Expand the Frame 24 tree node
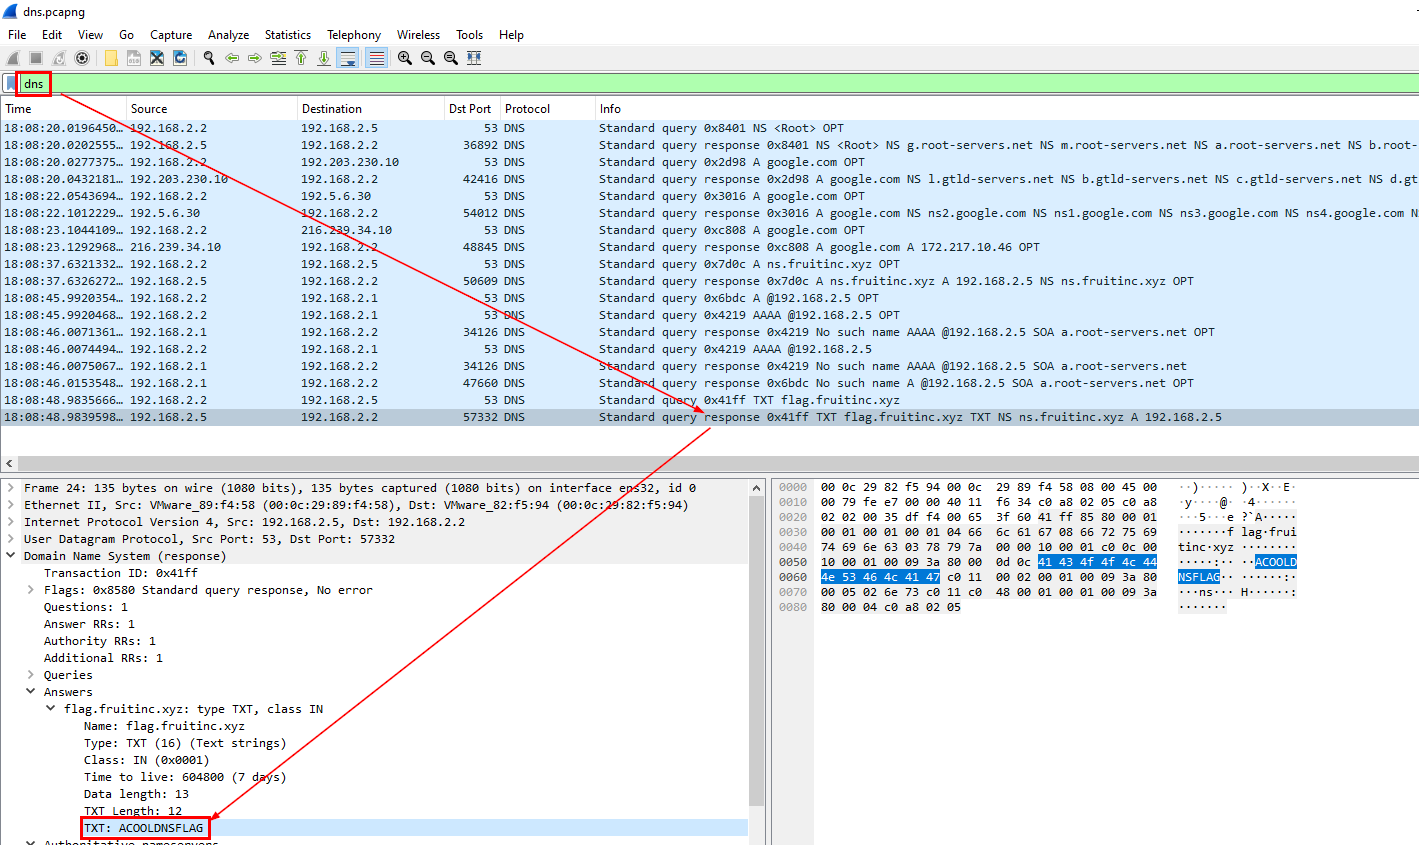This screenshot has width=1419, height=845. pyautogui.click(x=11, y=488)
